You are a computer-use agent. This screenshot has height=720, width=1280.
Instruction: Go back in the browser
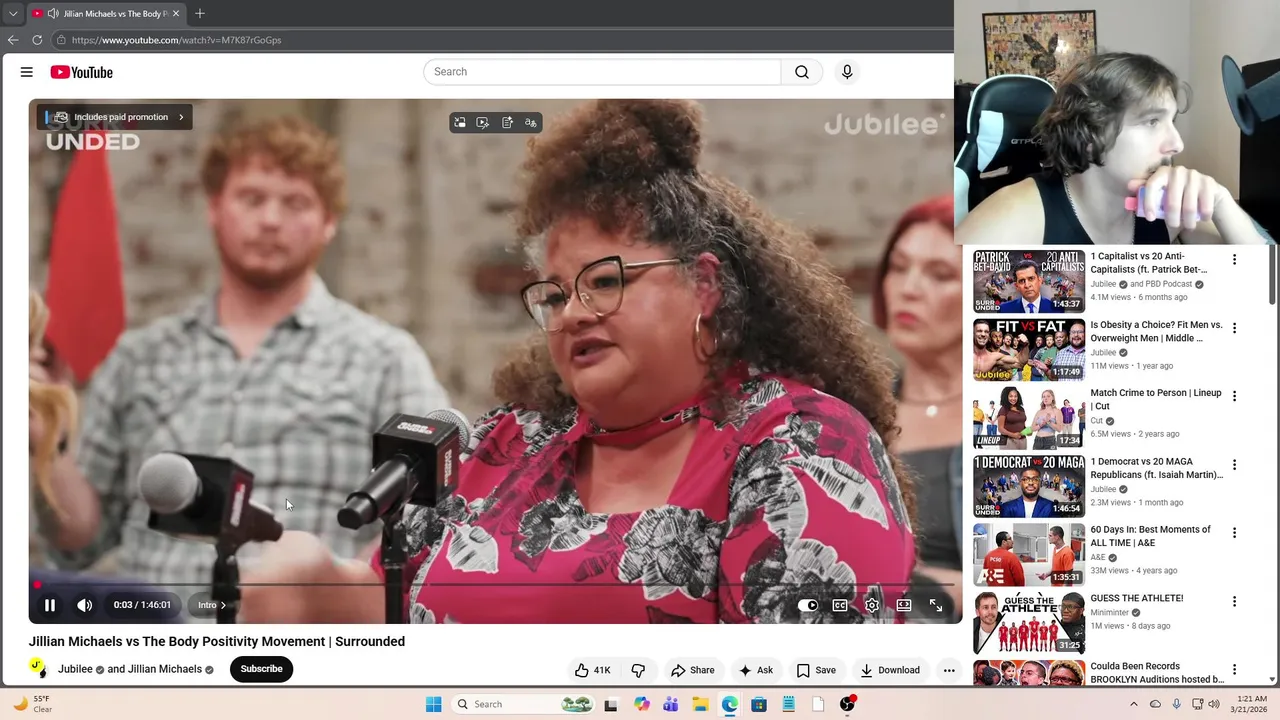13,40
